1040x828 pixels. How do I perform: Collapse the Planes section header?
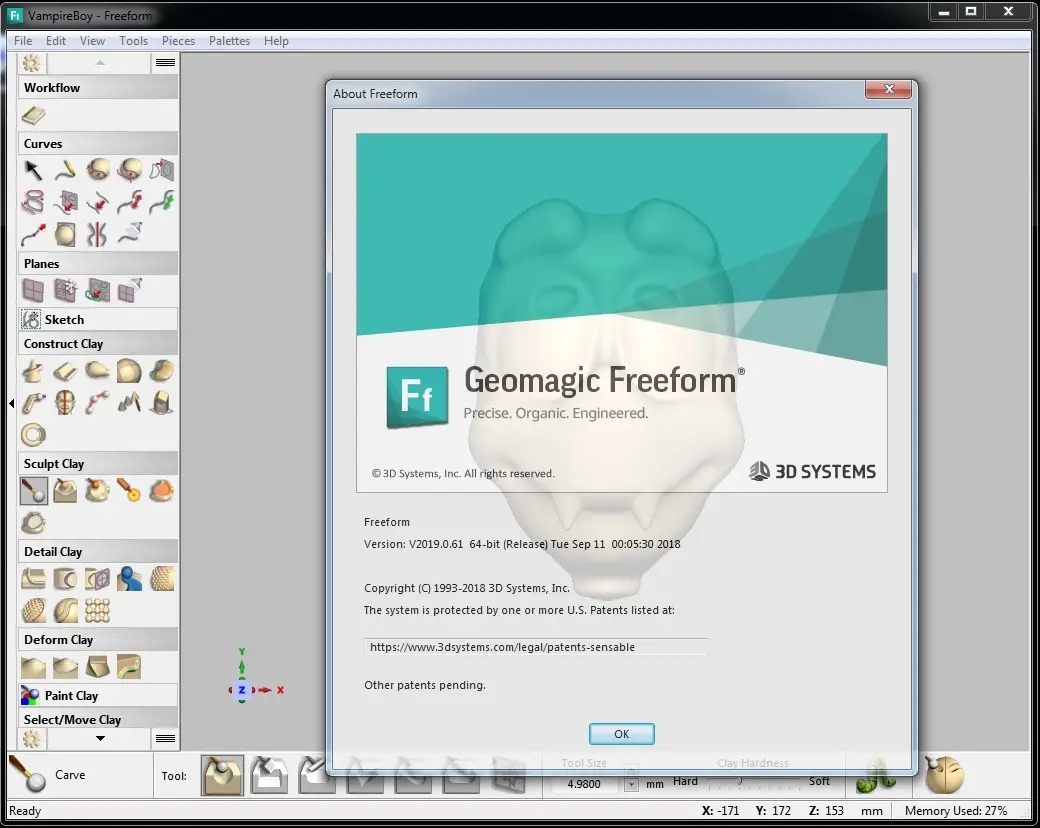[98, 263]
